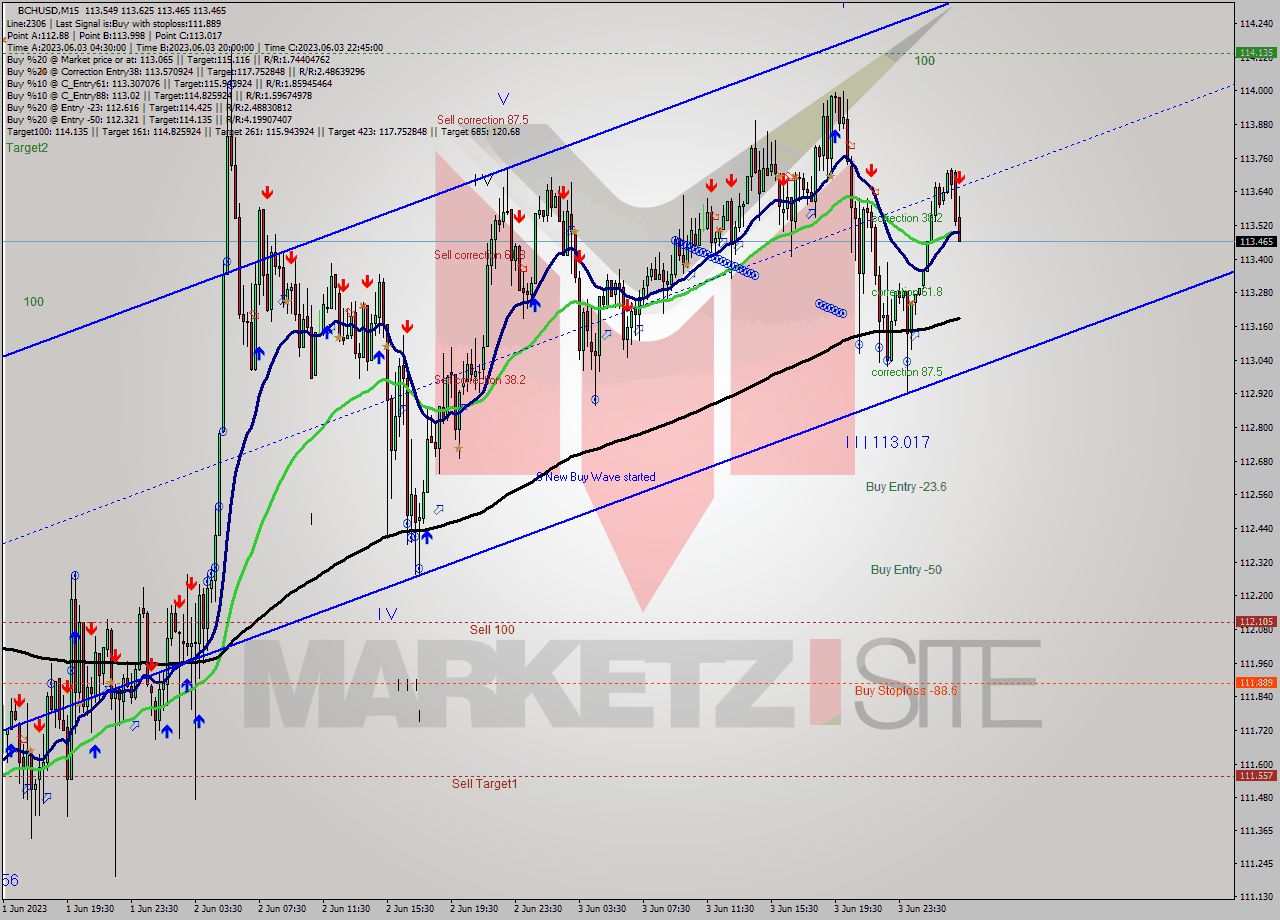This screenshot has height=920, width=1280.
Task: Click the 'Sell Target1' level label
Action: (485, 784)
